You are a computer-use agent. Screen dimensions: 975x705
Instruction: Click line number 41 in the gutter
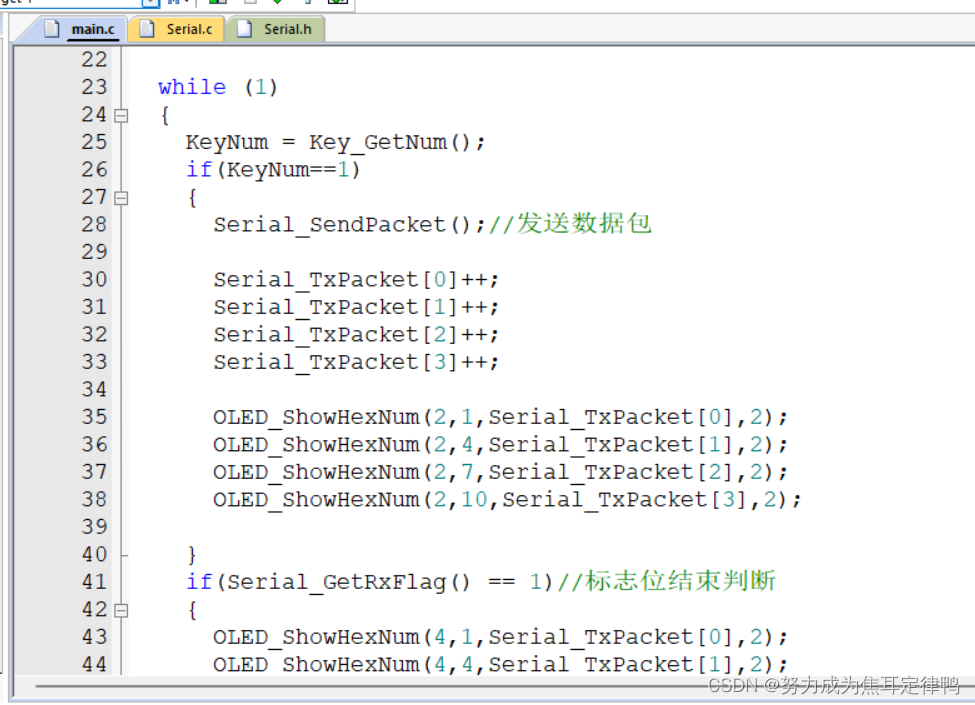[x=94, y=582]
